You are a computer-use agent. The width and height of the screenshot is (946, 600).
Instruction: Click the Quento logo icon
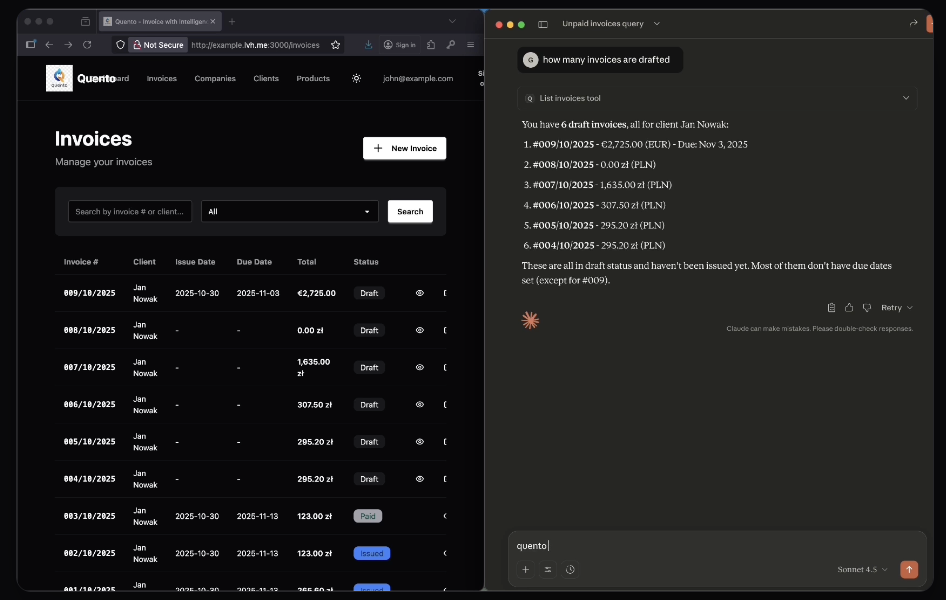click(x=59, y=78)
